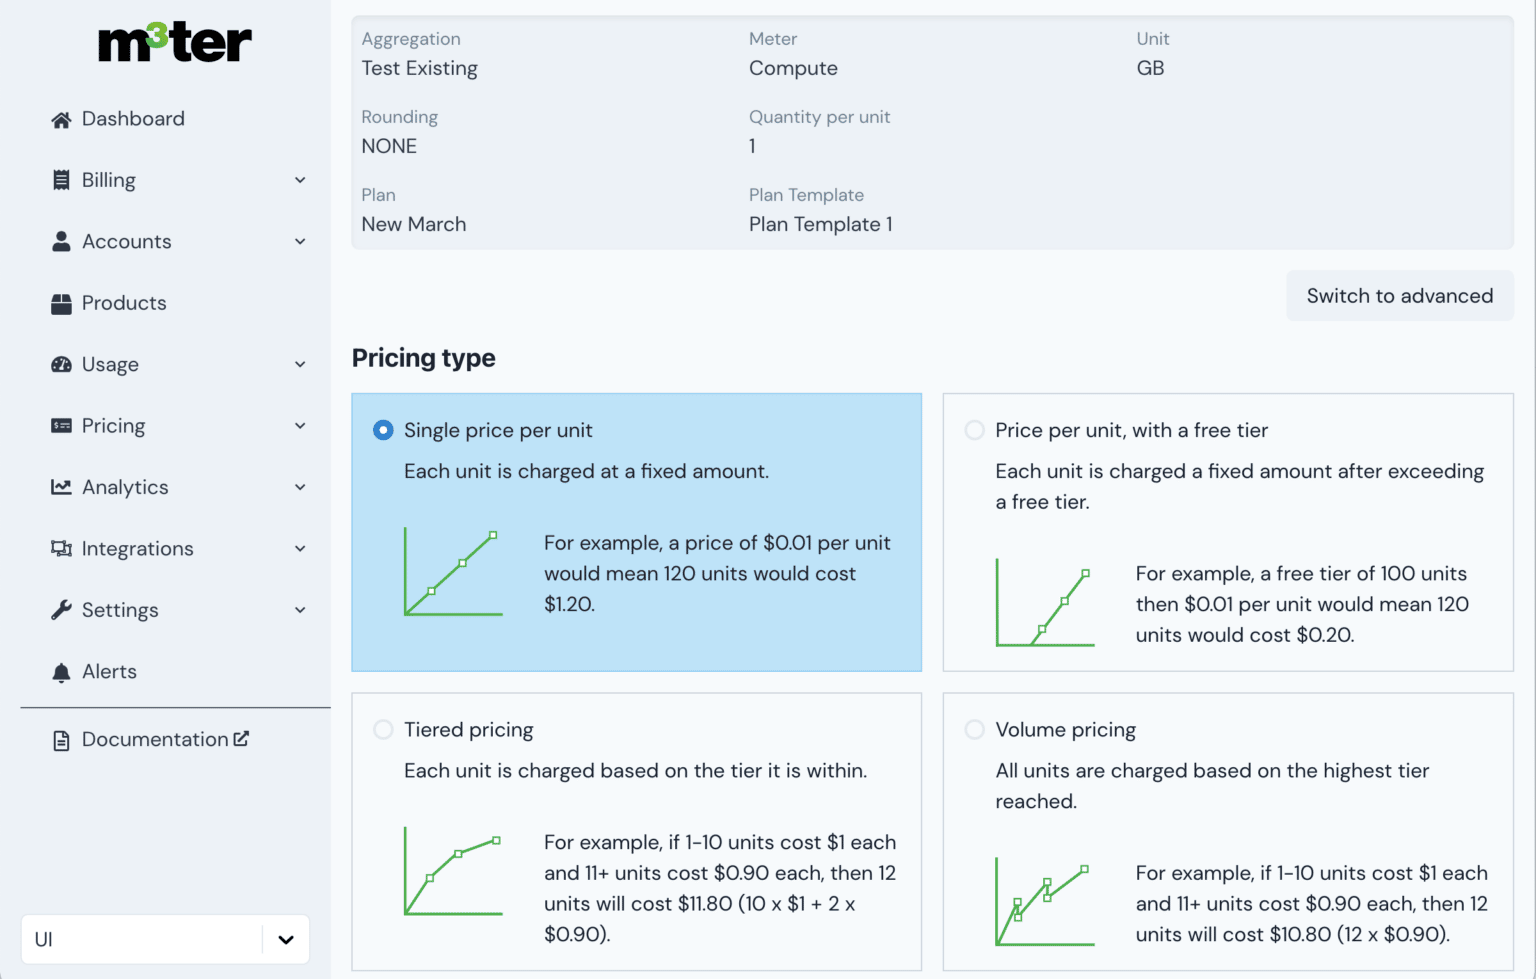Open the Accounts person icon

62,241
